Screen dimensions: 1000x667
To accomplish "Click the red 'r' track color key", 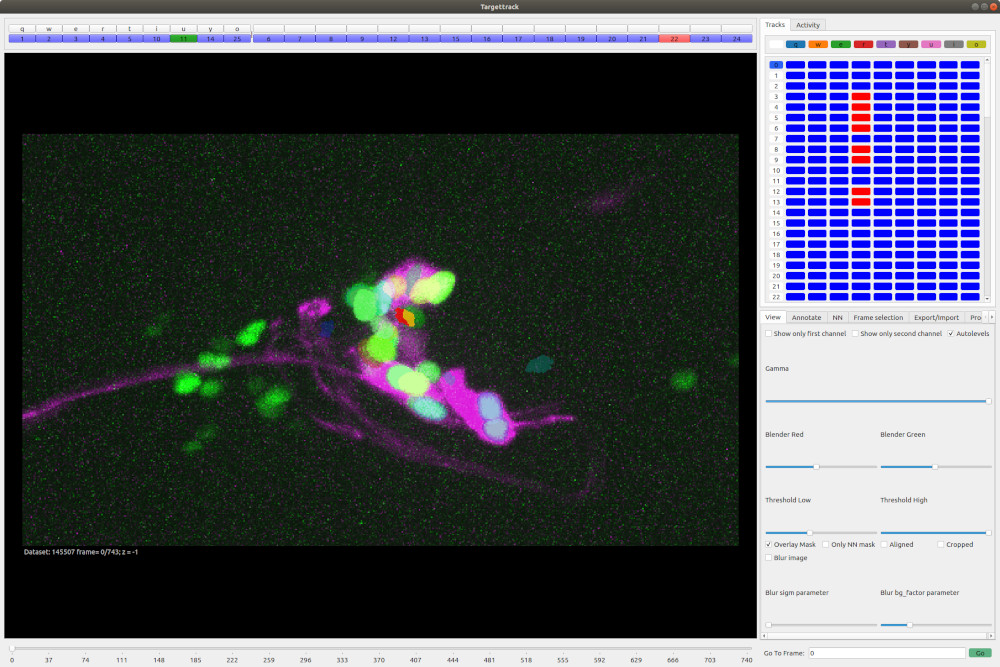I will [x=862, y=44].
